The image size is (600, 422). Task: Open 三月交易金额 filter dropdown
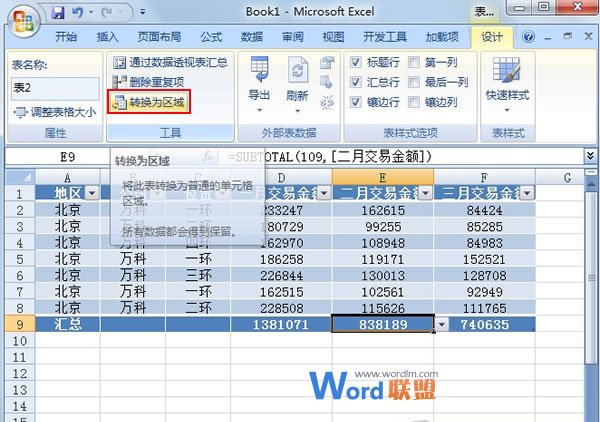pyautogui.click(x=527, y=193)
